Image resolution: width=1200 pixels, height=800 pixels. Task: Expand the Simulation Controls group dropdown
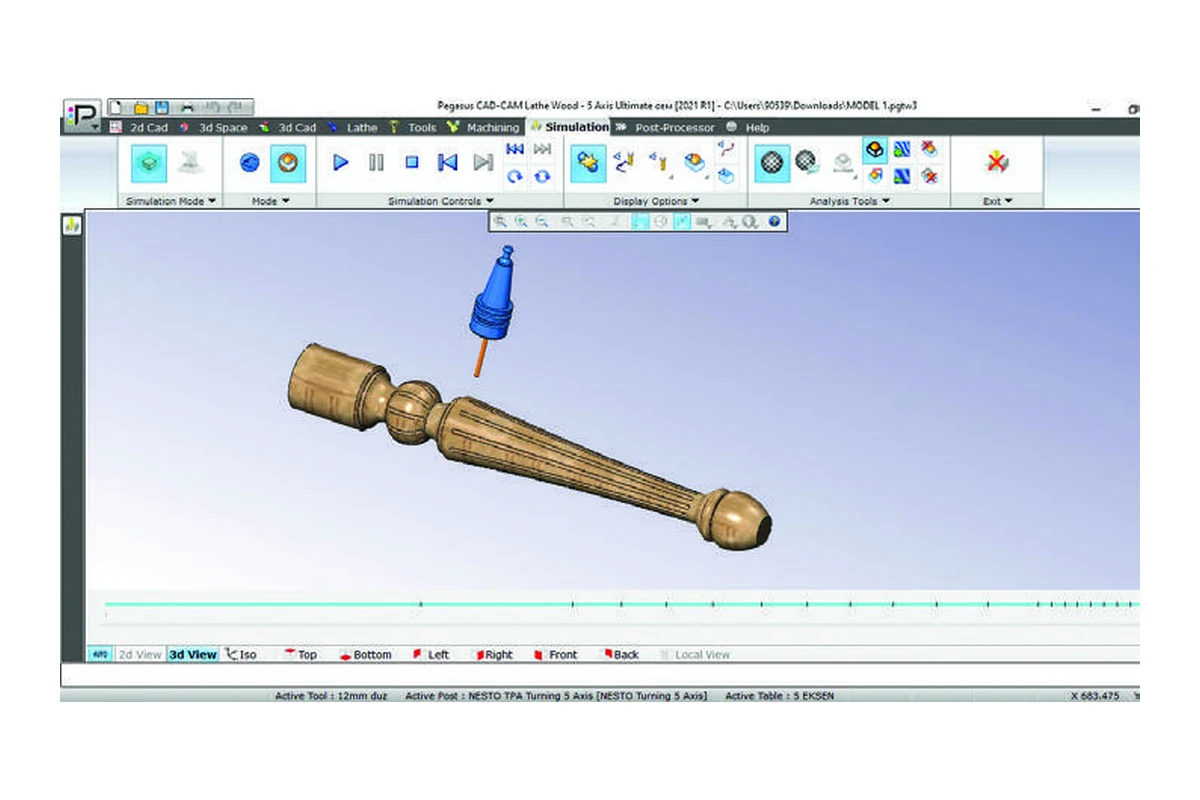pyautogui.click(x=441, y=201)
